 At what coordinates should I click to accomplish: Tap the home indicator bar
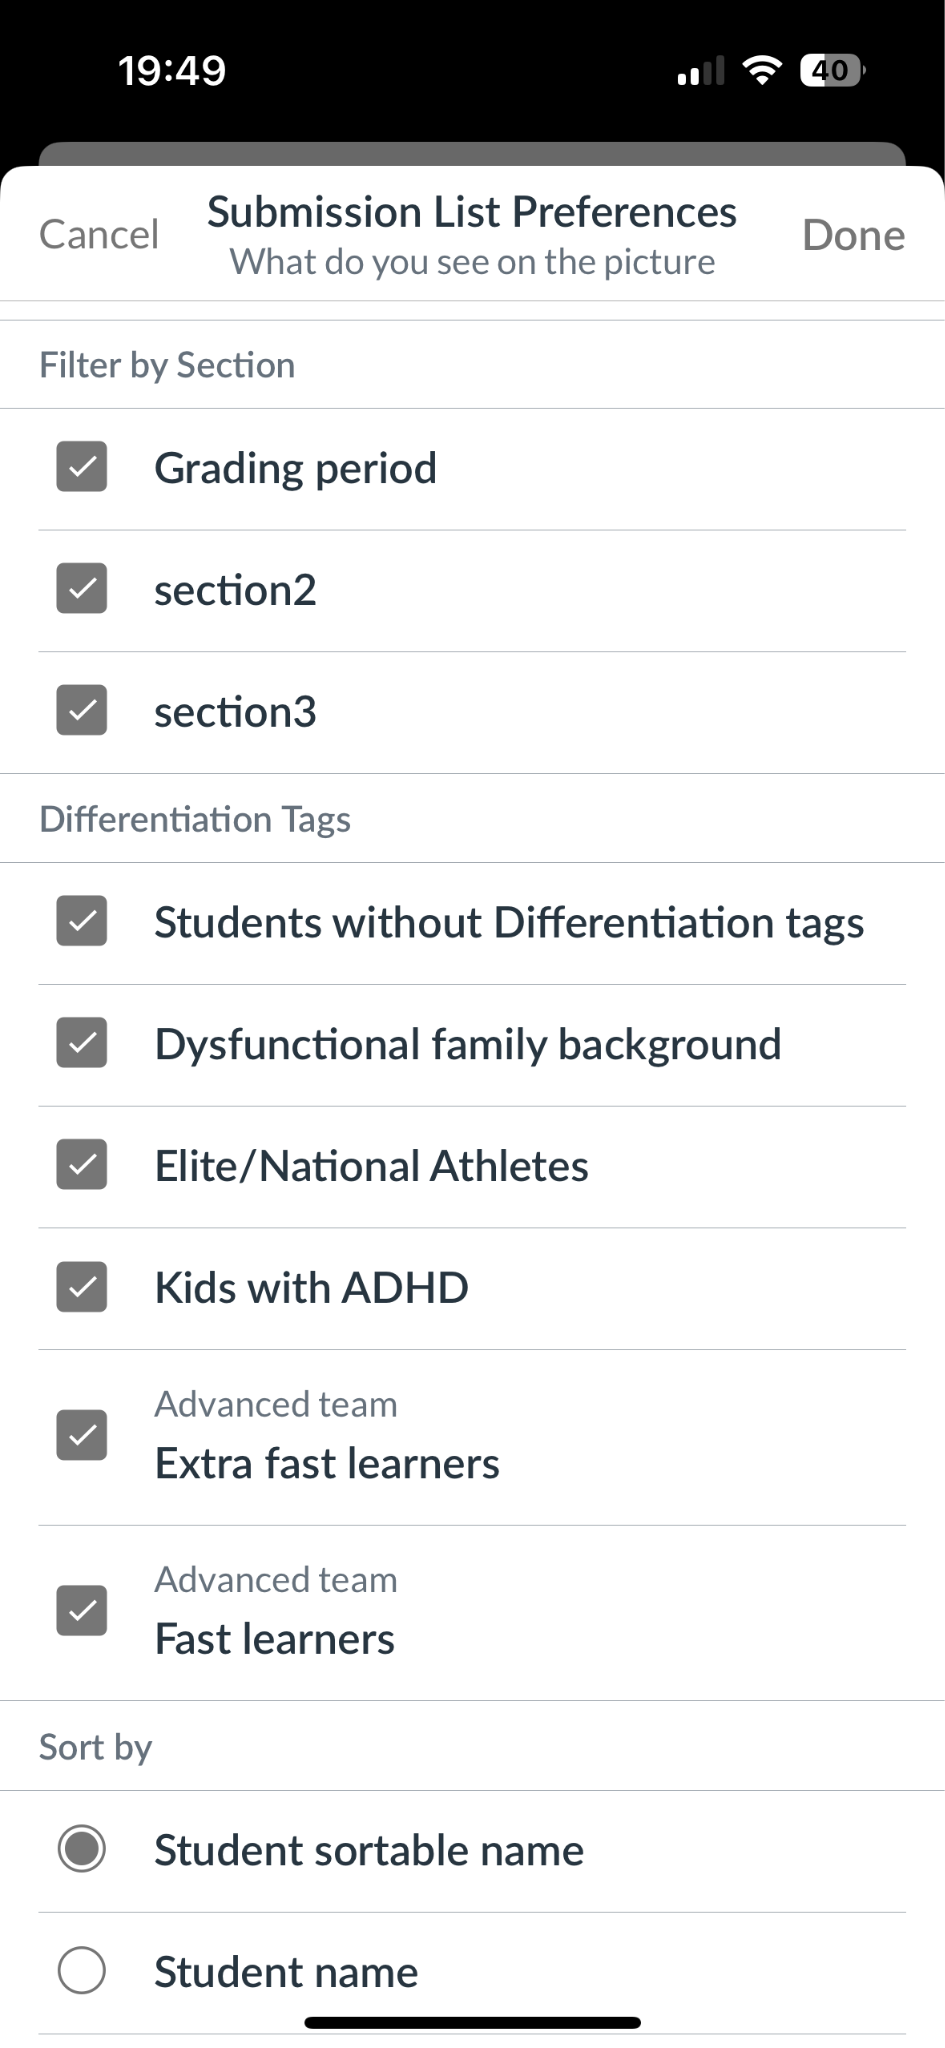(472, 2023)
